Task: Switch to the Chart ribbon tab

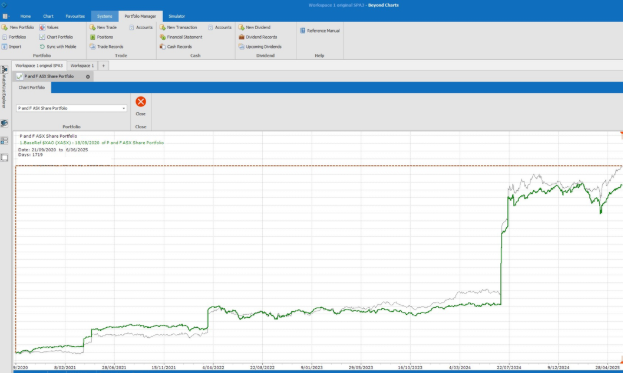Action: 48,16
